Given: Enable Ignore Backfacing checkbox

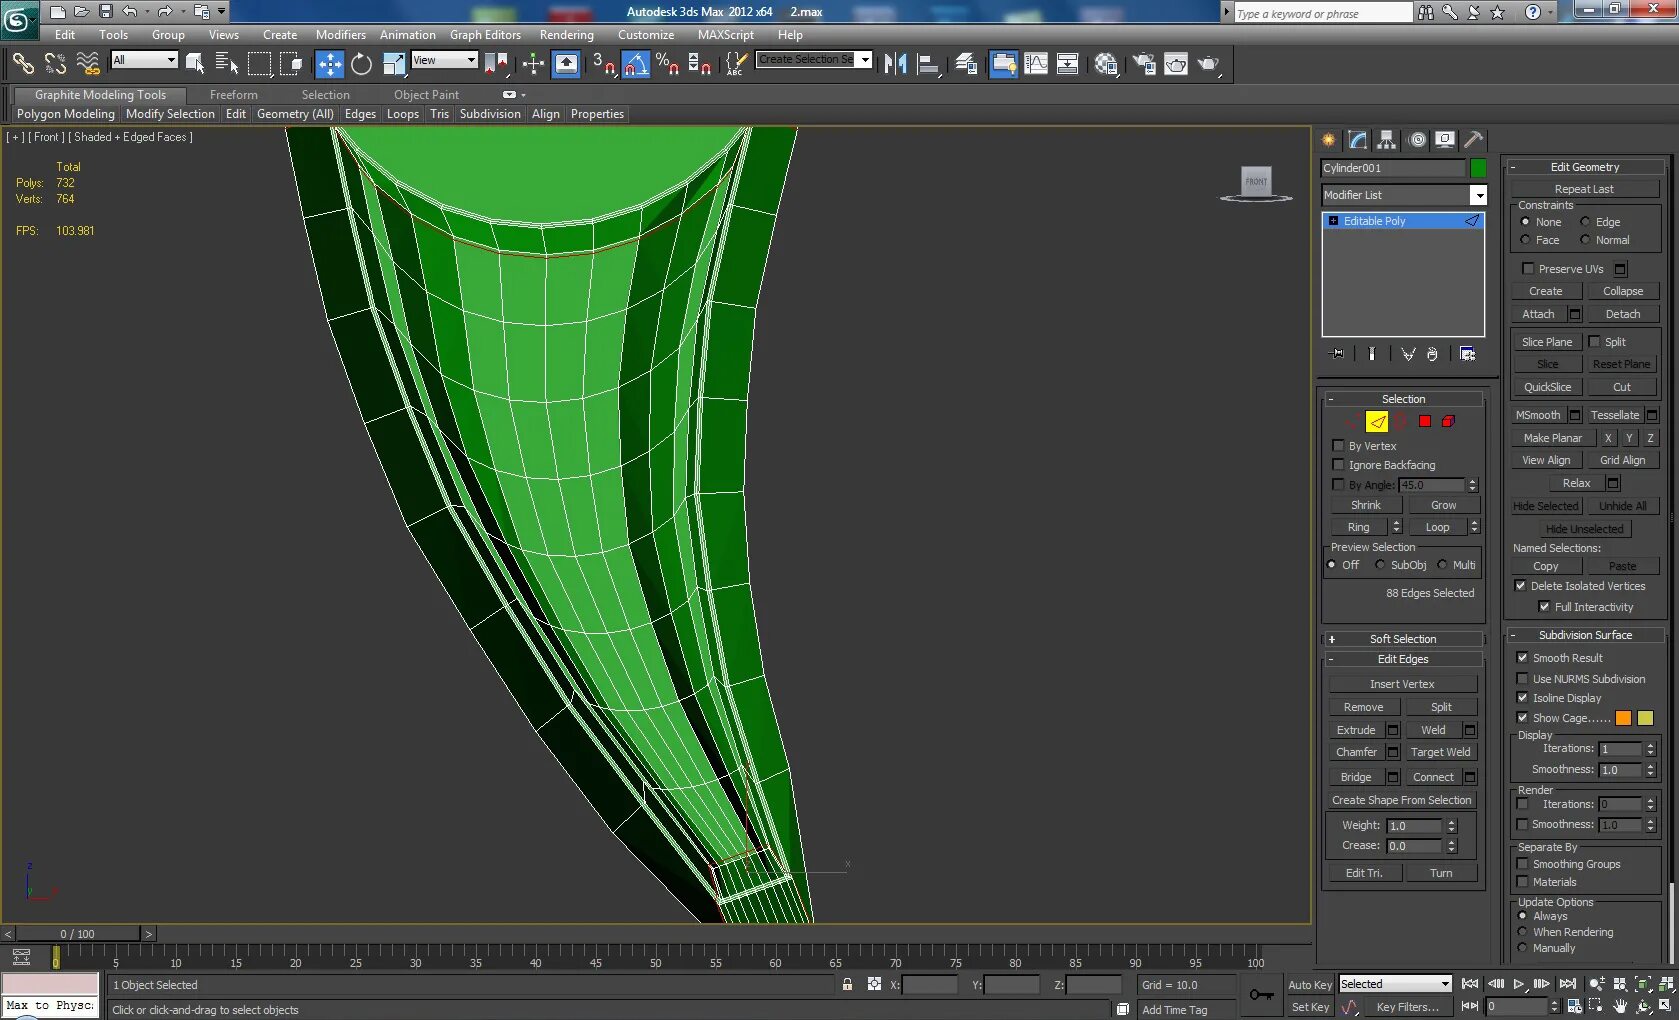Looking at the screenshot, I should point(1338,465).
